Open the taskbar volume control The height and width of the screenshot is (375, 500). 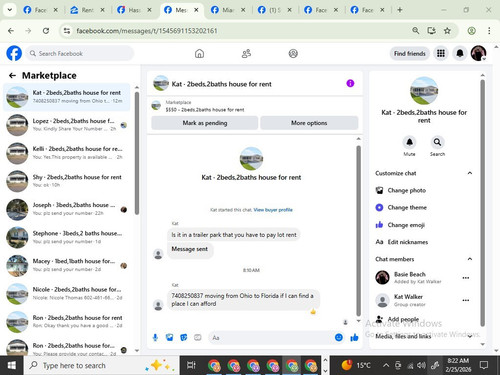[x=421, y=365]
